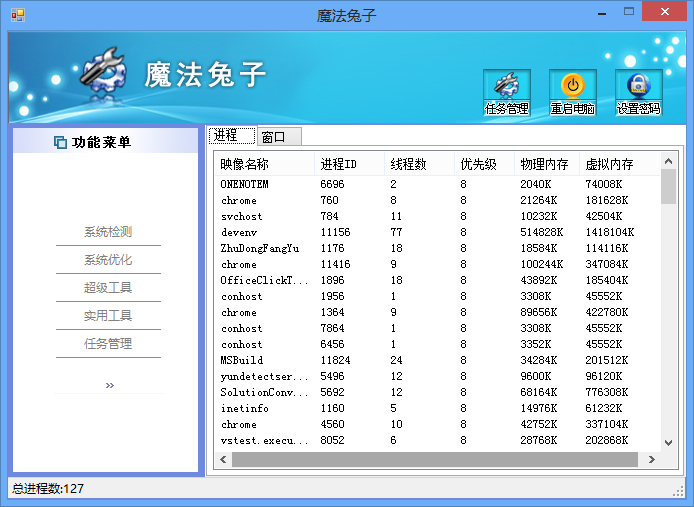Click the 总进程数:127 status bar text
The height and width of the screenshot is (507, 694).
[48, 489]
